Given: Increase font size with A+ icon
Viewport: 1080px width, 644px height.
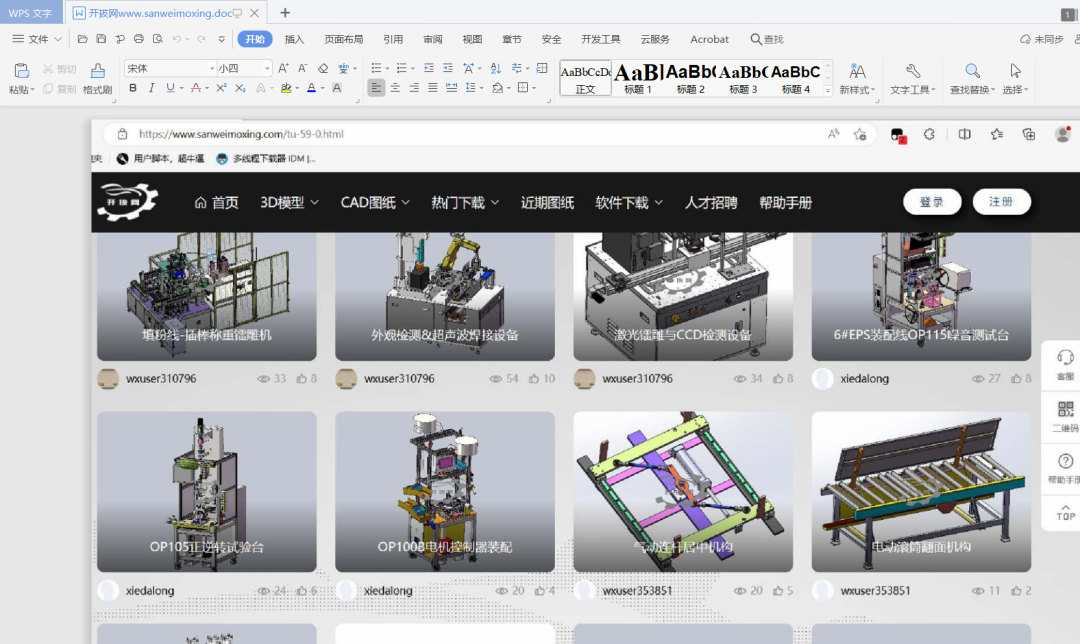Looking at the screenshot, I should click(x=283, y=68).
